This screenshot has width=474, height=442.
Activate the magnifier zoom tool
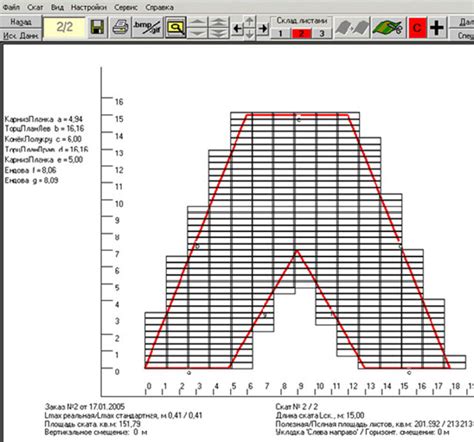tap(176, 27)
